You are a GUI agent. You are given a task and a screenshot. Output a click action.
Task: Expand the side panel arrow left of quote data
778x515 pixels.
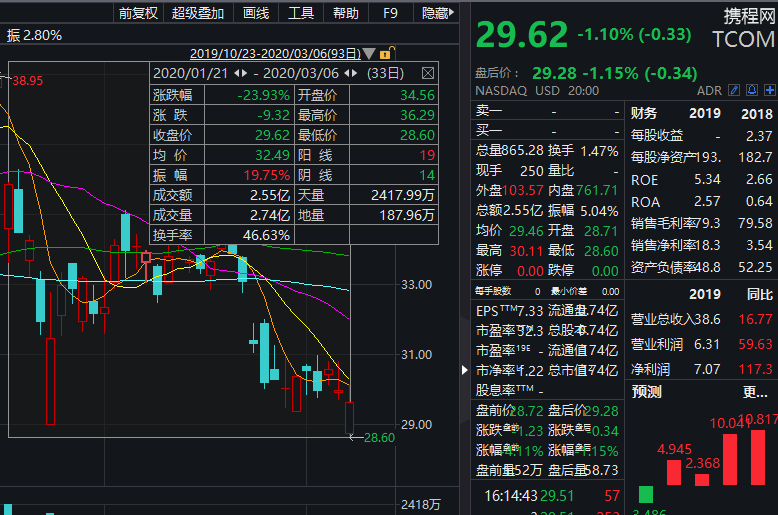[x=463, y=370]
